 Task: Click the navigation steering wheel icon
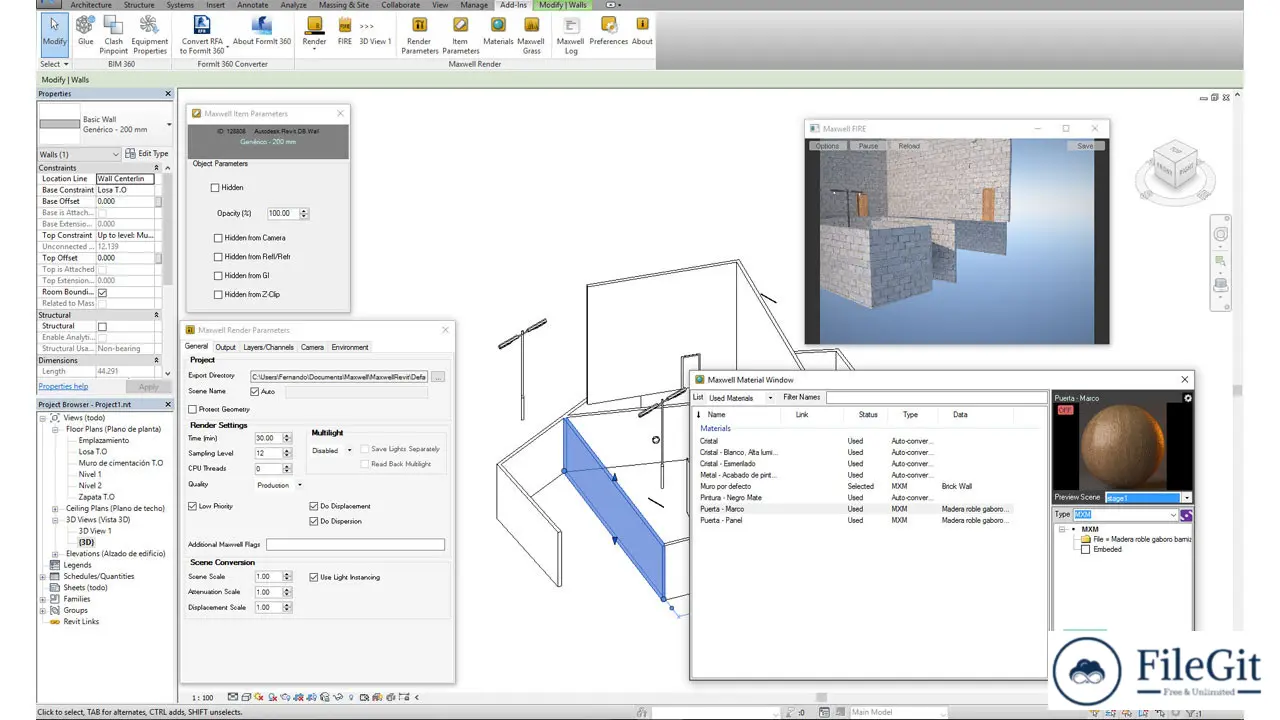click(1221, 235)
